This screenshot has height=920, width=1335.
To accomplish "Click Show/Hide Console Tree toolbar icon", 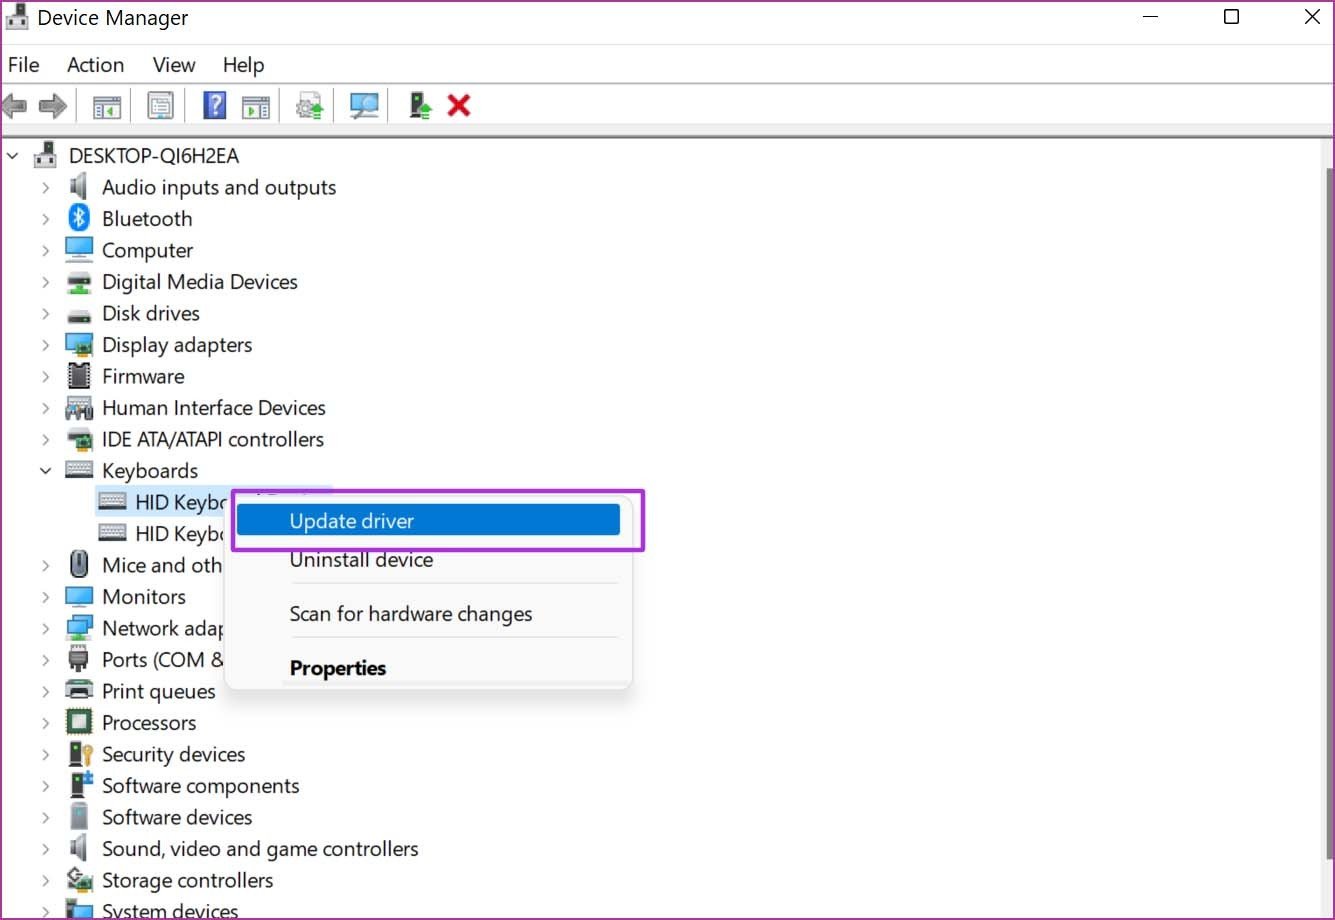I will coord(106,105).
